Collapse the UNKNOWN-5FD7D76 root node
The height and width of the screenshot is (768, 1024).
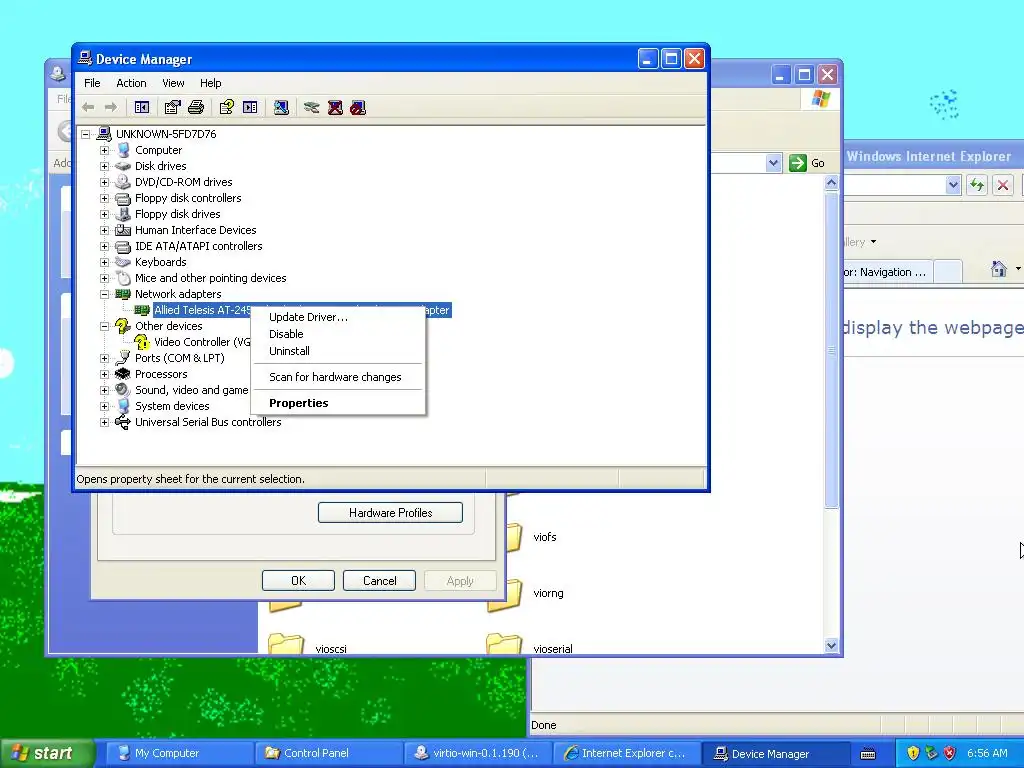click(x=86, y=134)
